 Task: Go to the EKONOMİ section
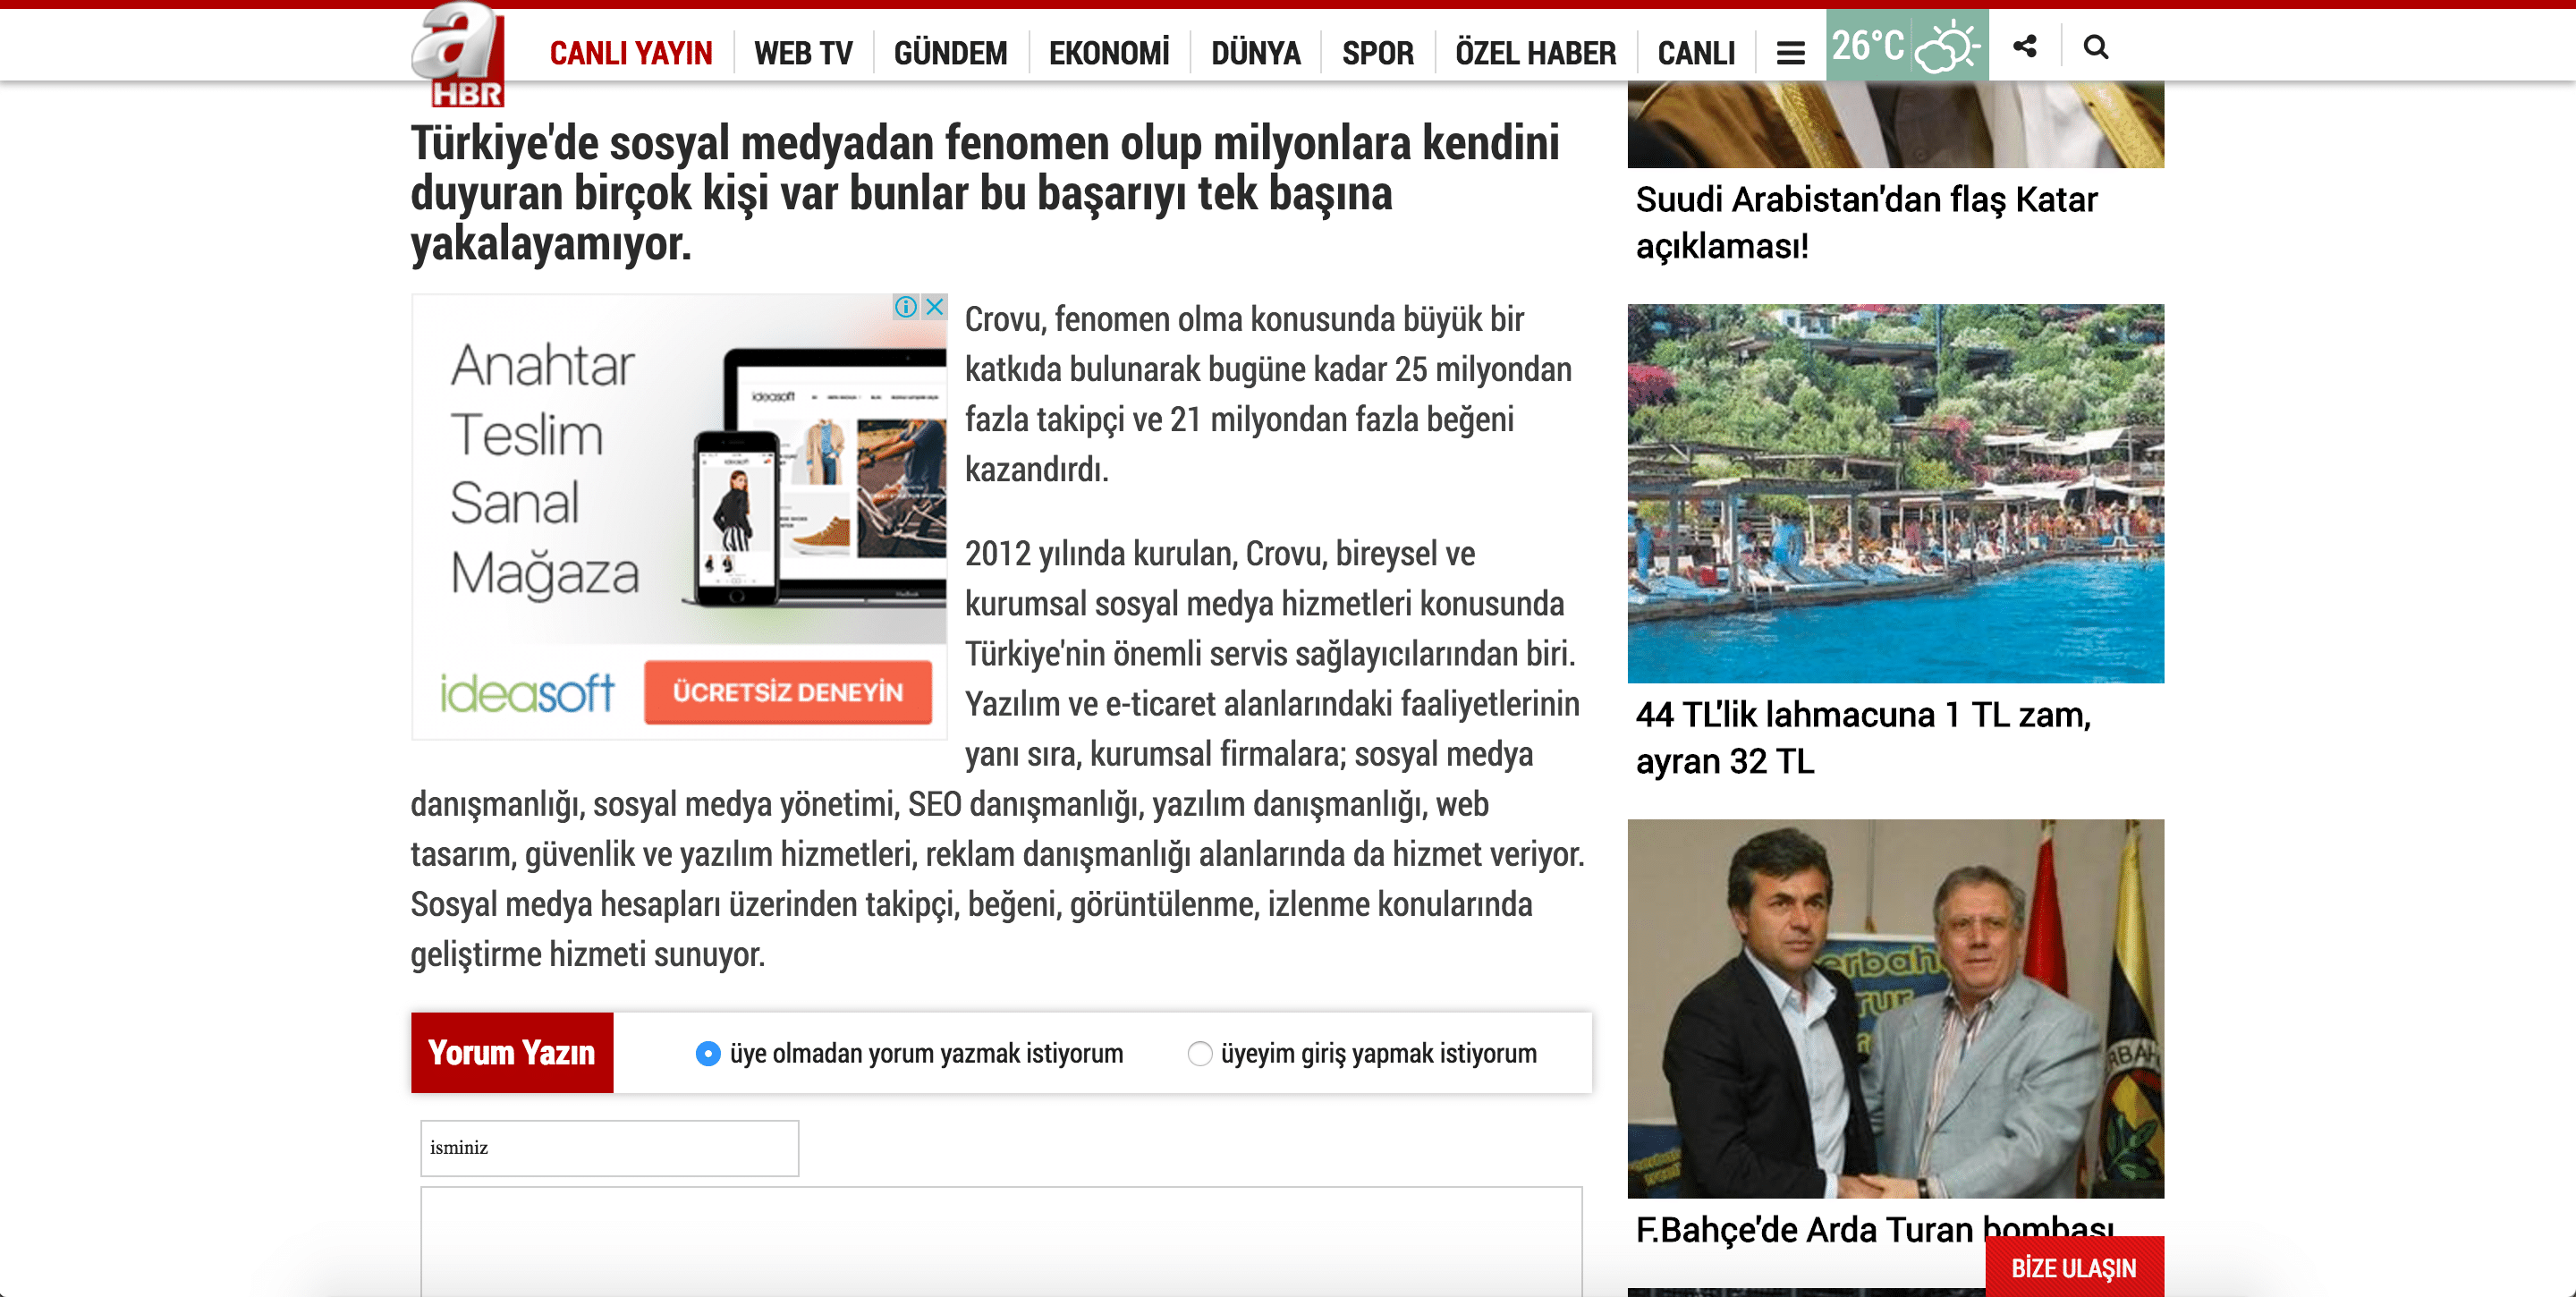pos(1108,53)
